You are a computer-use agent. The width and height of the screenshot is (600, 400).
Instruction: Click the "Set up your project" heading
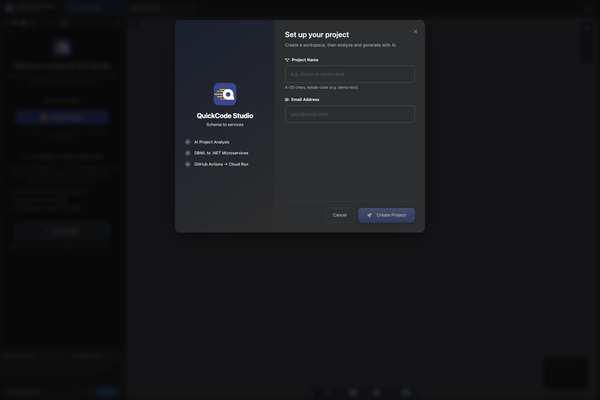pos(317,35)
